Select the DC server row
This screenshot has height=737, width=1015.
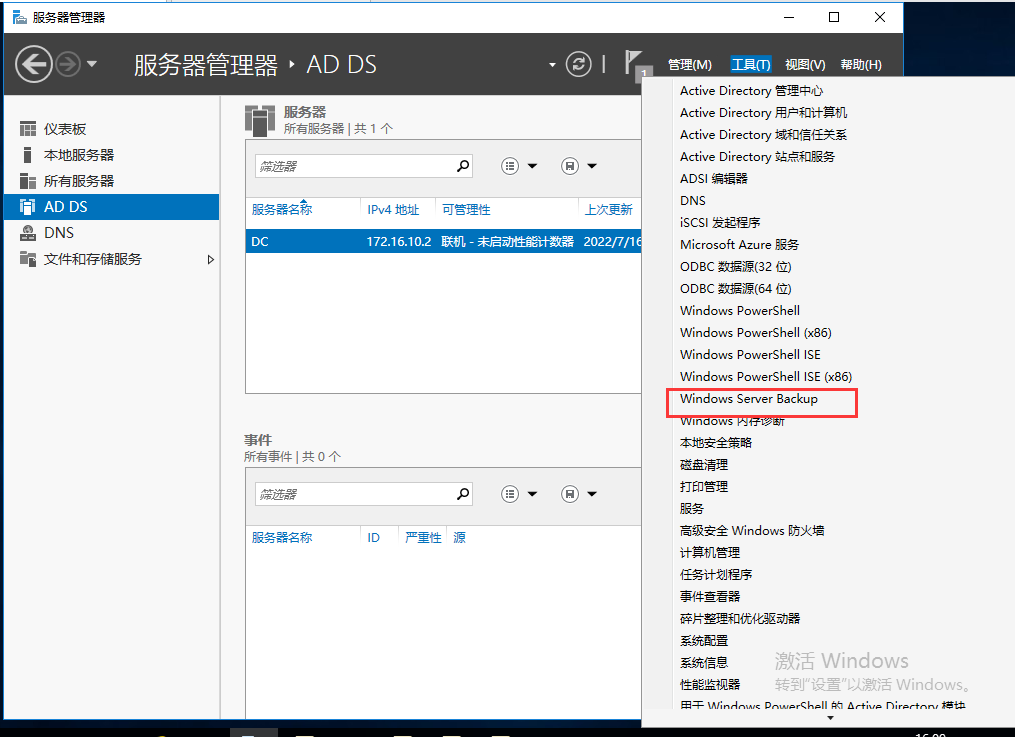pyautogui.click(x=443, y=241)
